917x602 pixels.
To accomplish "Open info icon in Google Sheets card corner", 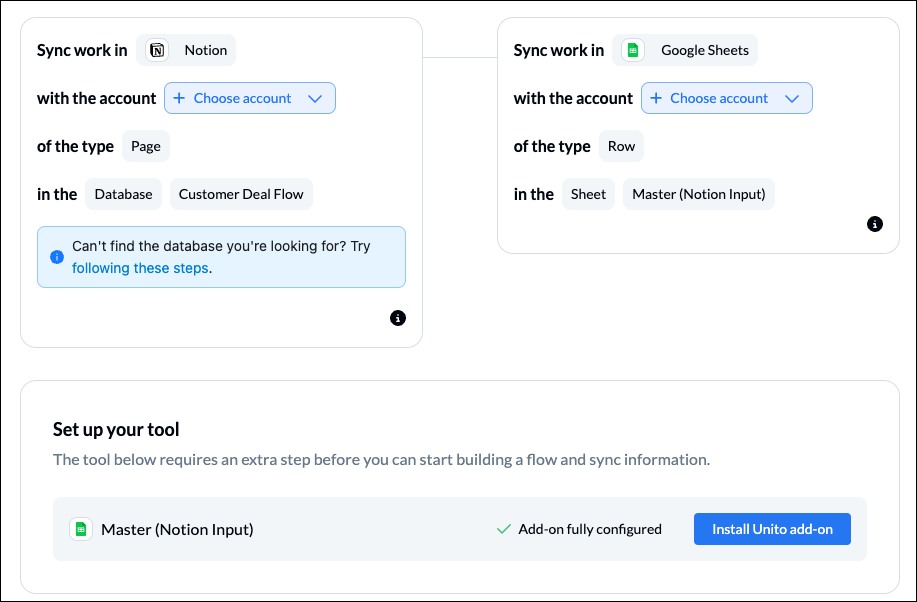I will (874, 223).
